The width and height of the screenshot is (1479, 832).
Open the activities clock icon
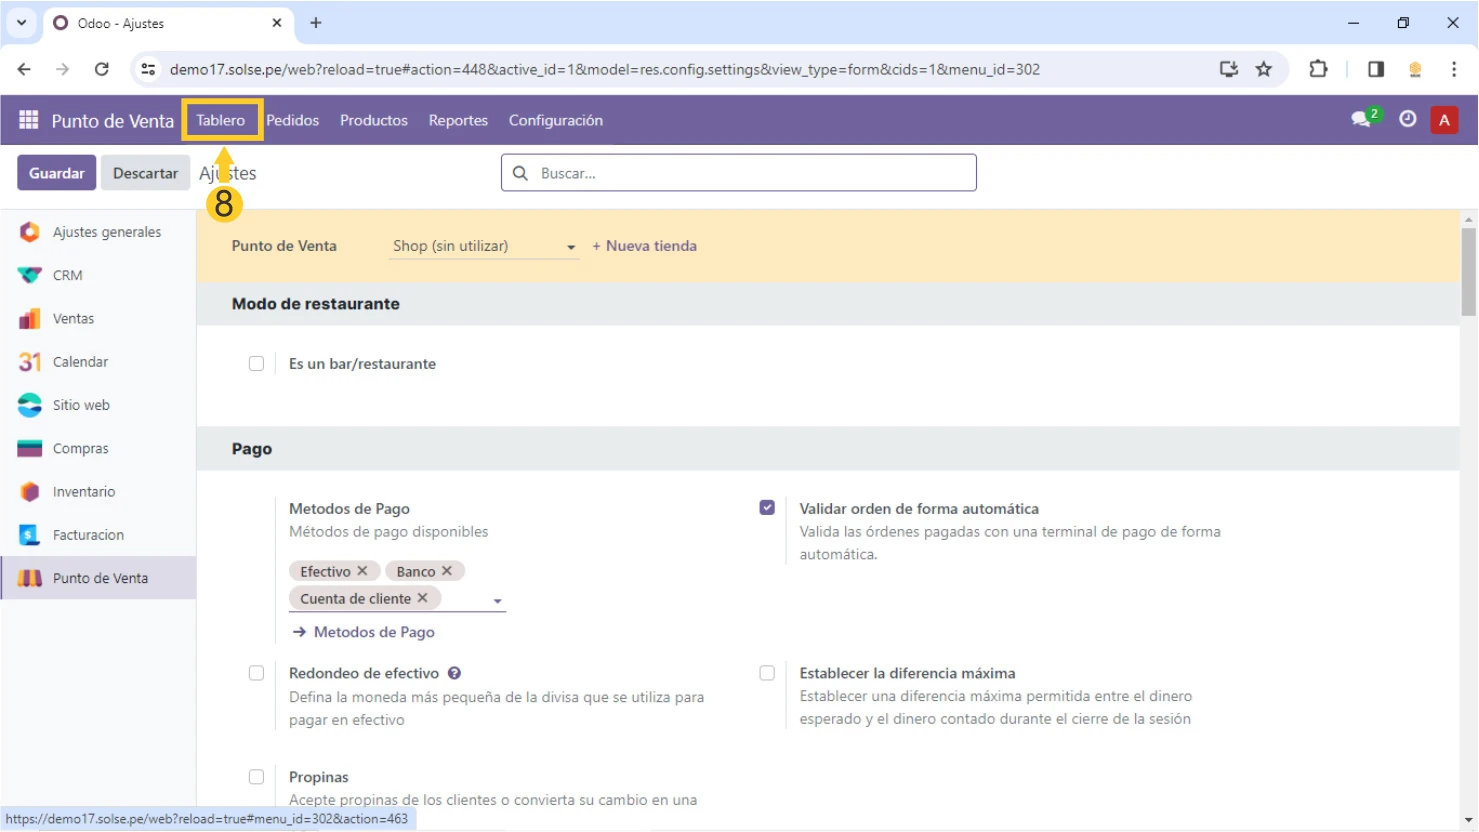coord(1407,119)
